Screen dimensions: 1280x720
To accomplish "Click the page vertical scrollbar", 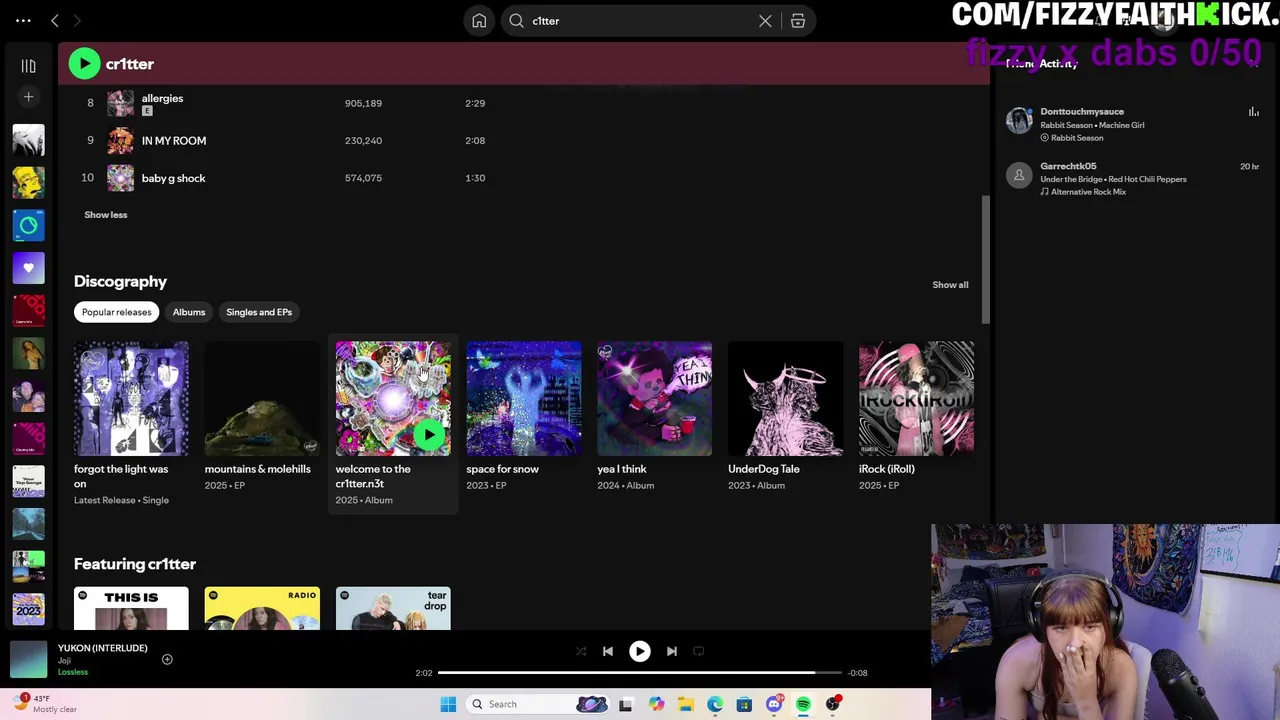I will (x=985, y=260).
